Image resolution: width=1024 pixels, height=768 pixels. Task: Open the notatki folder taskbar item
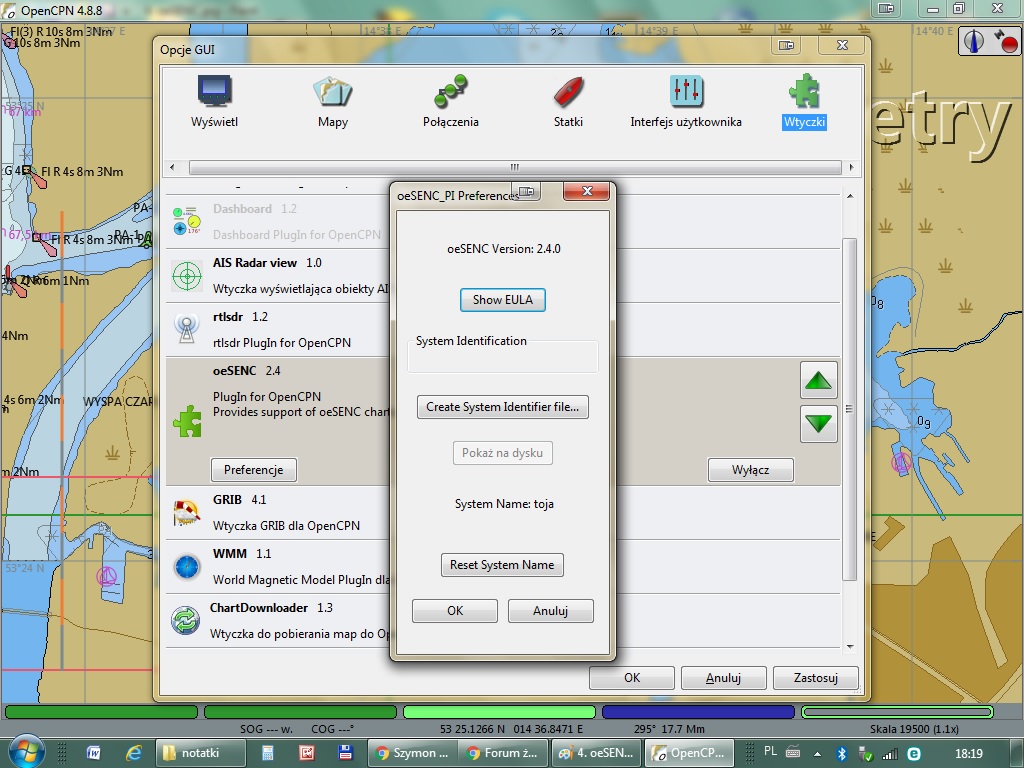click(x=200, y=753)
